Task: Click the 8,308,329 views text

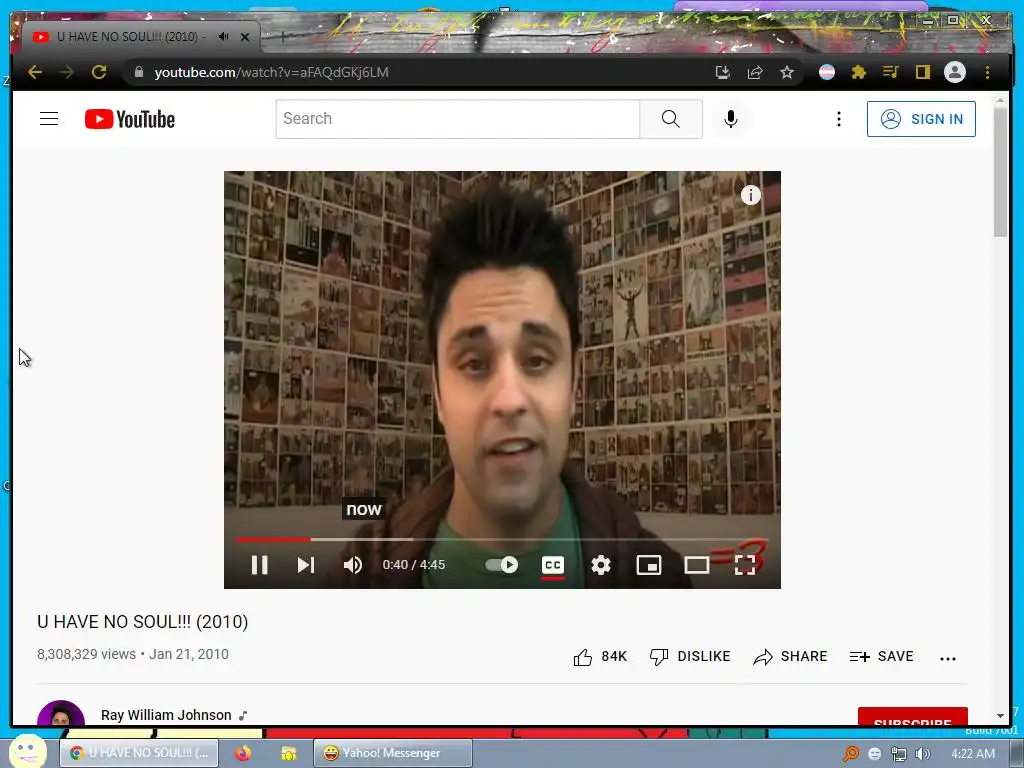Action: [86, 654]
